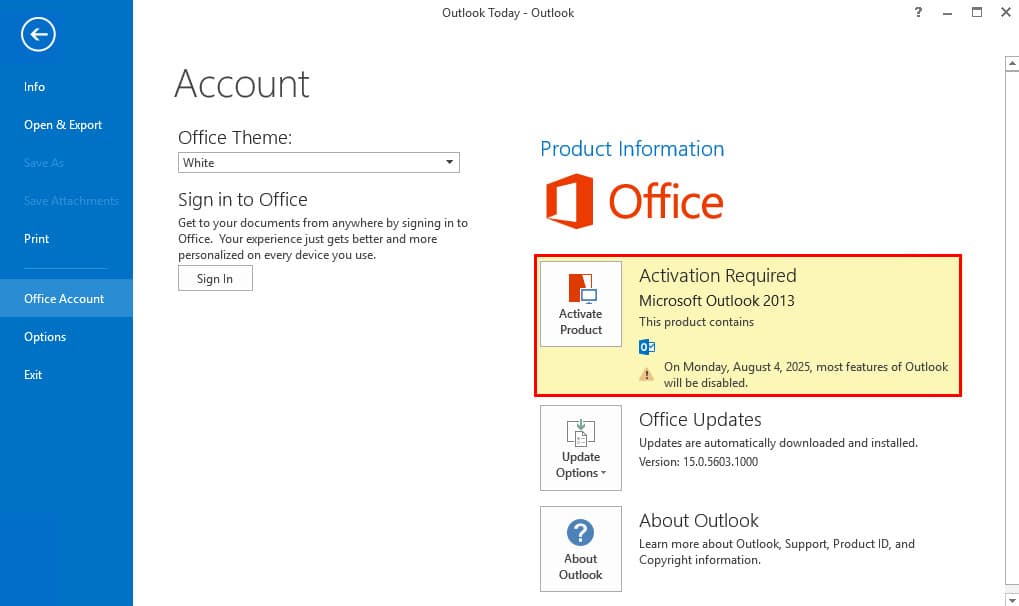This screenshot has height=606, width=1019.
Task: Click the Outlook app icon under This product contains
Action: coord(647,347)
